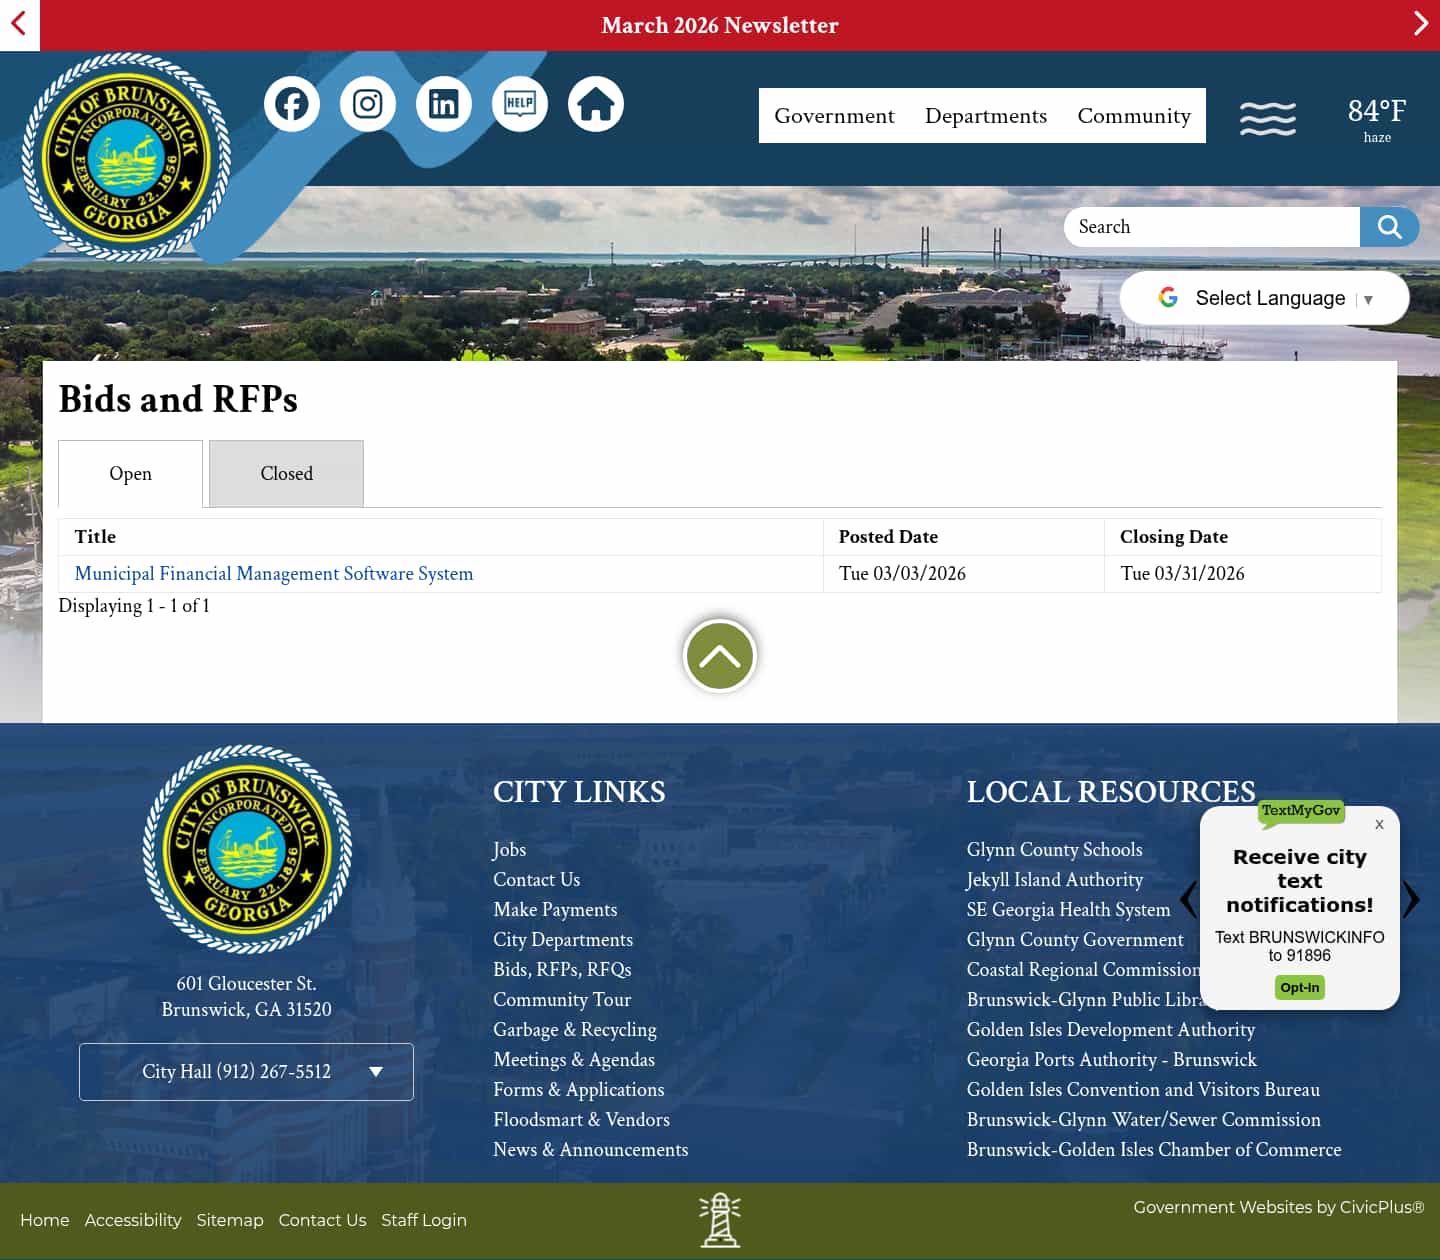The height and width of the screenshot is (1260, 1440).
Task: Select the Home icon near social links
Action: 595,103
